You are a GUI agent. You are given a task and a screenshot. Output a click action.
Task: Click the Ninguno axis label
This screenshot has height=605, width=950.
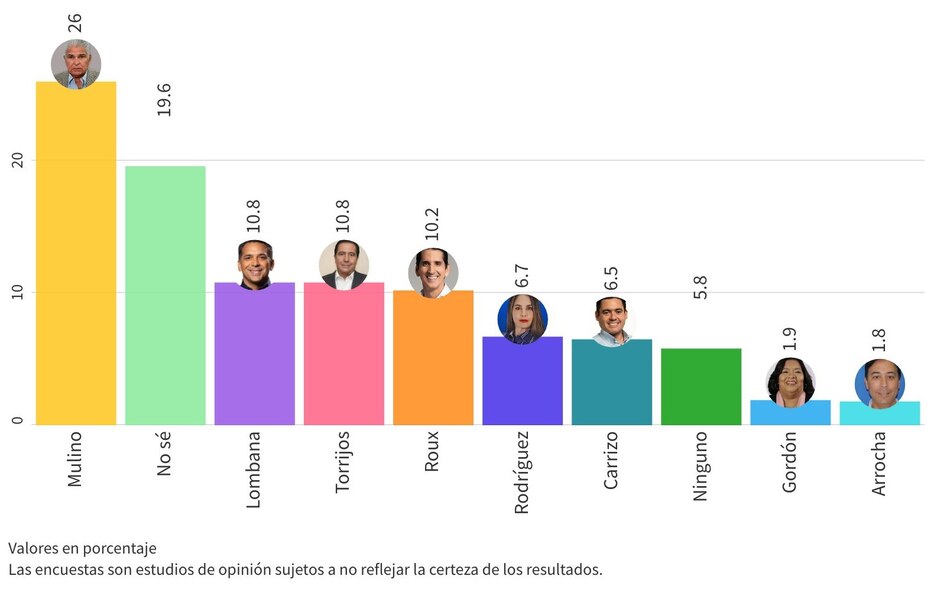point(701,466)
